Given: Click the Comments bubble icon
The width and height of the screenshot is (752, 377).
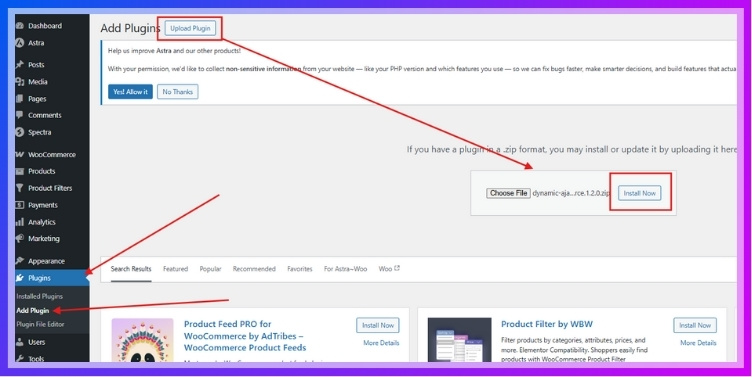Looking at the screenshot, I should point(20,115).
